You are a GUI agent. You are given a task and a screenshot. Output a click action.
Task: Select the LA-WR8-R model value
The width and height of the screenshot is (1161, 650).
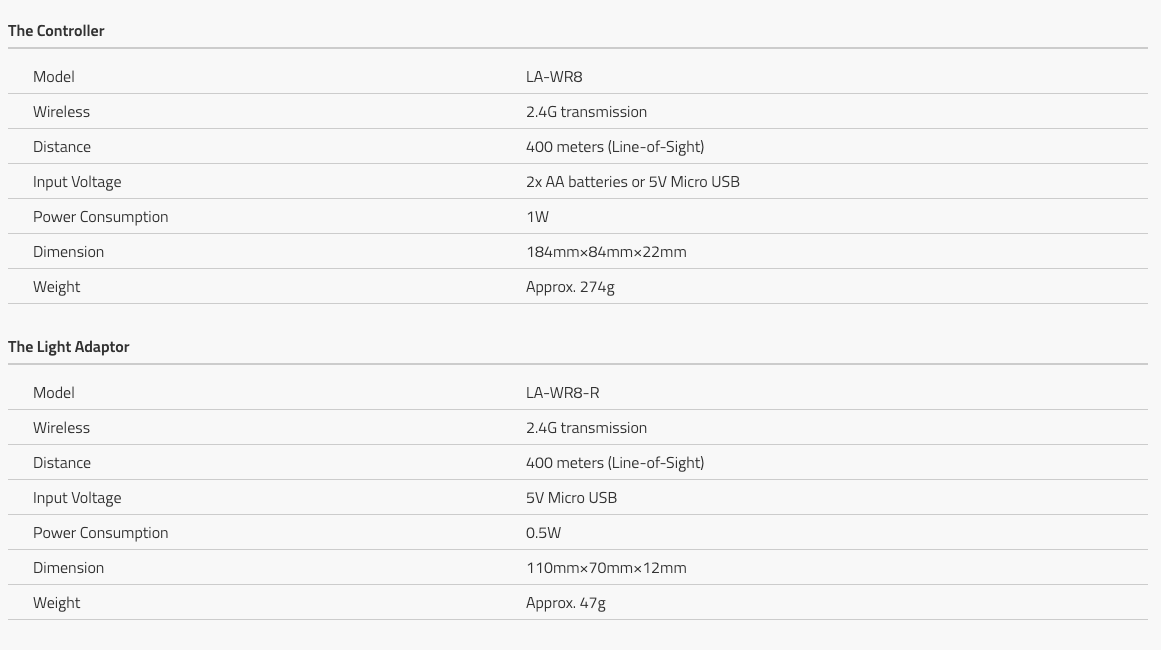tap(563, 392)
